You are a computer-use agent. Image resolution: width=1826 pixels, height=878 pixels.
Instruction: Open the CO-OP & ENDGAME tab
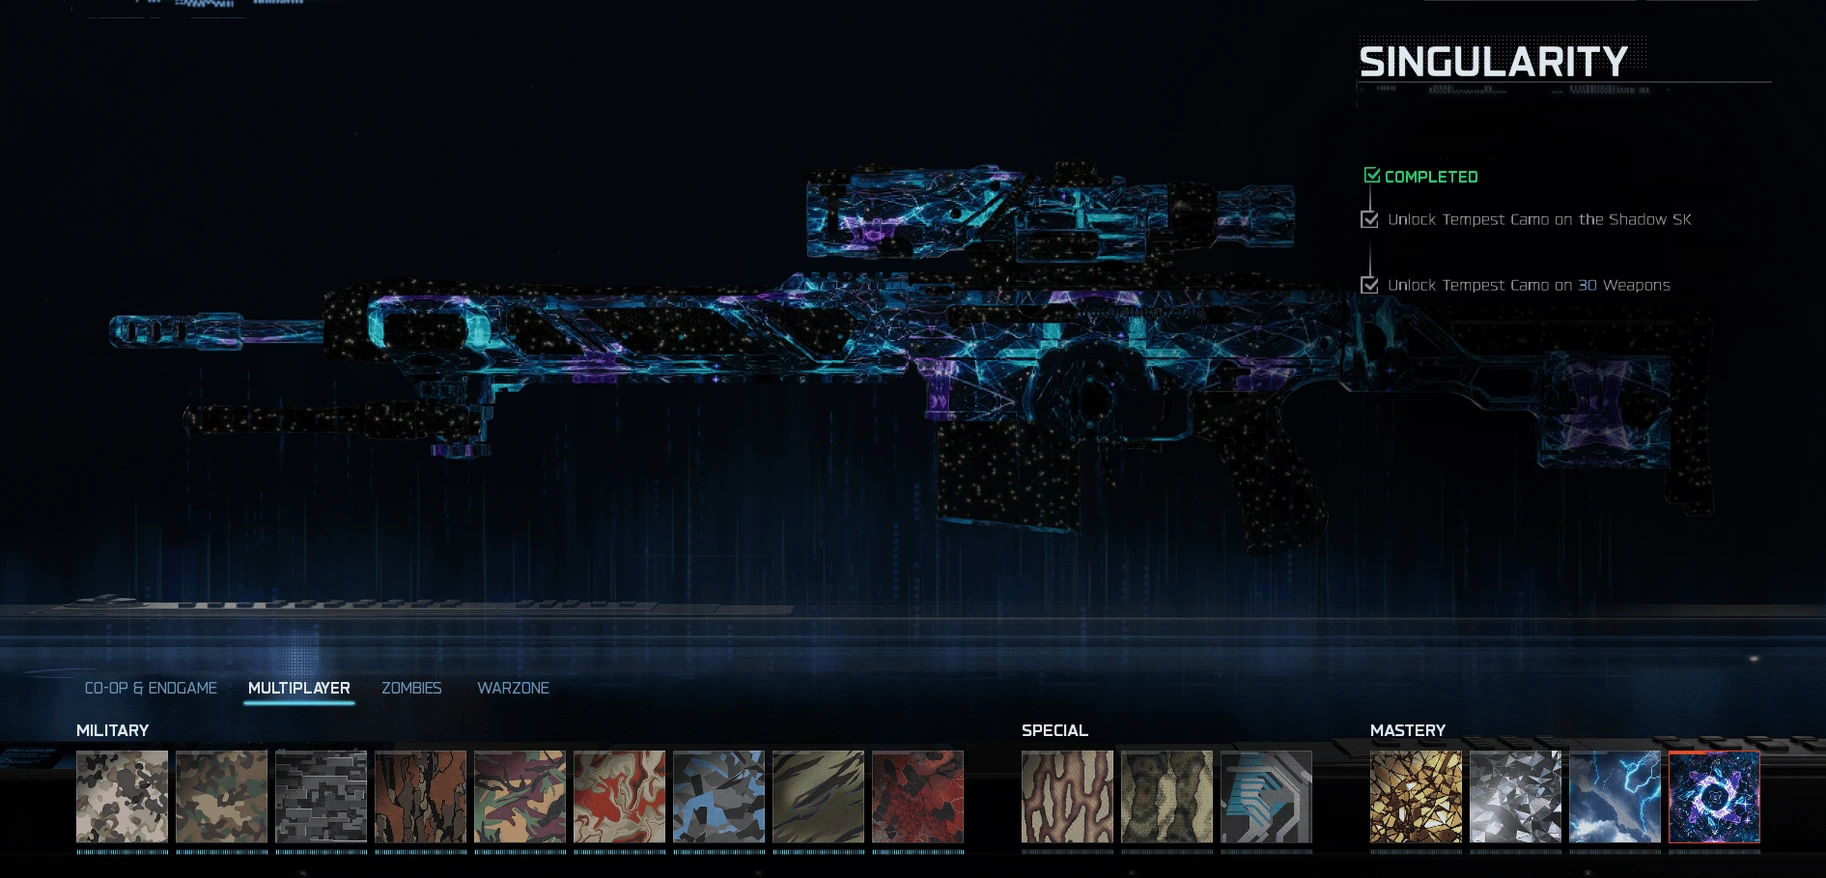(151, 688)
